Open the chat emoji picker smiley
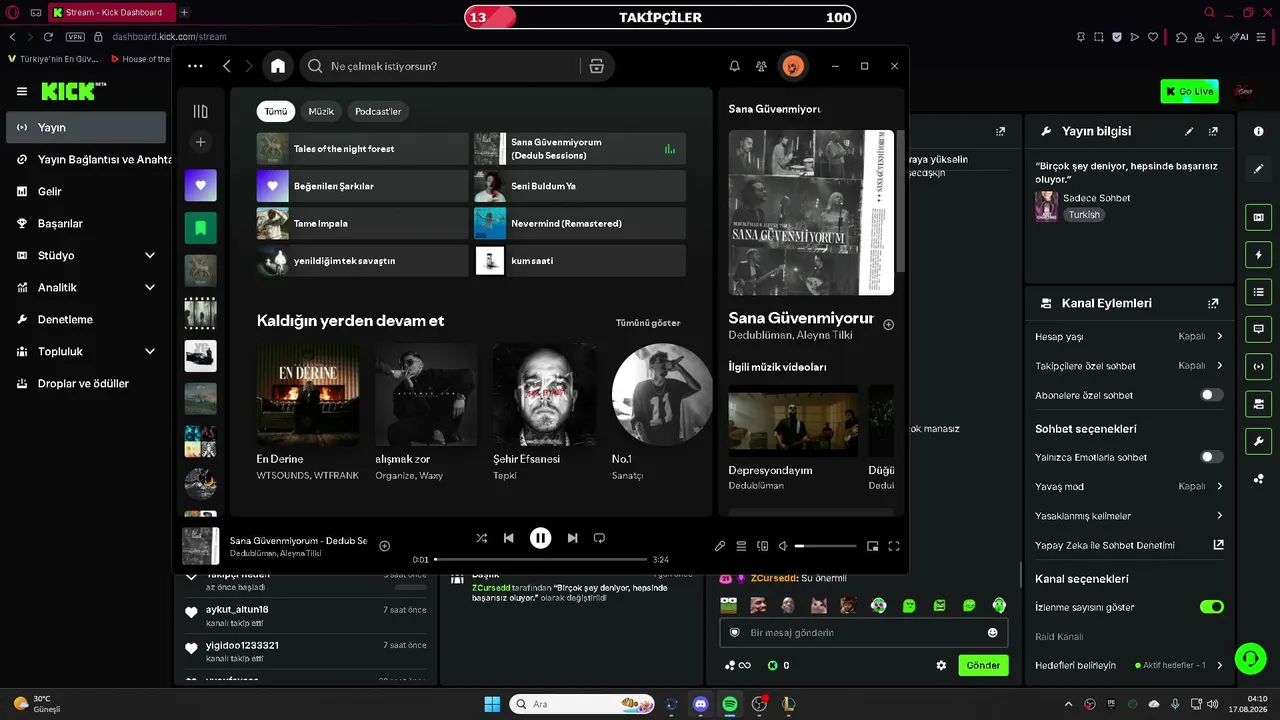This screenshot has width=1280, height=720. click(993, 633)
